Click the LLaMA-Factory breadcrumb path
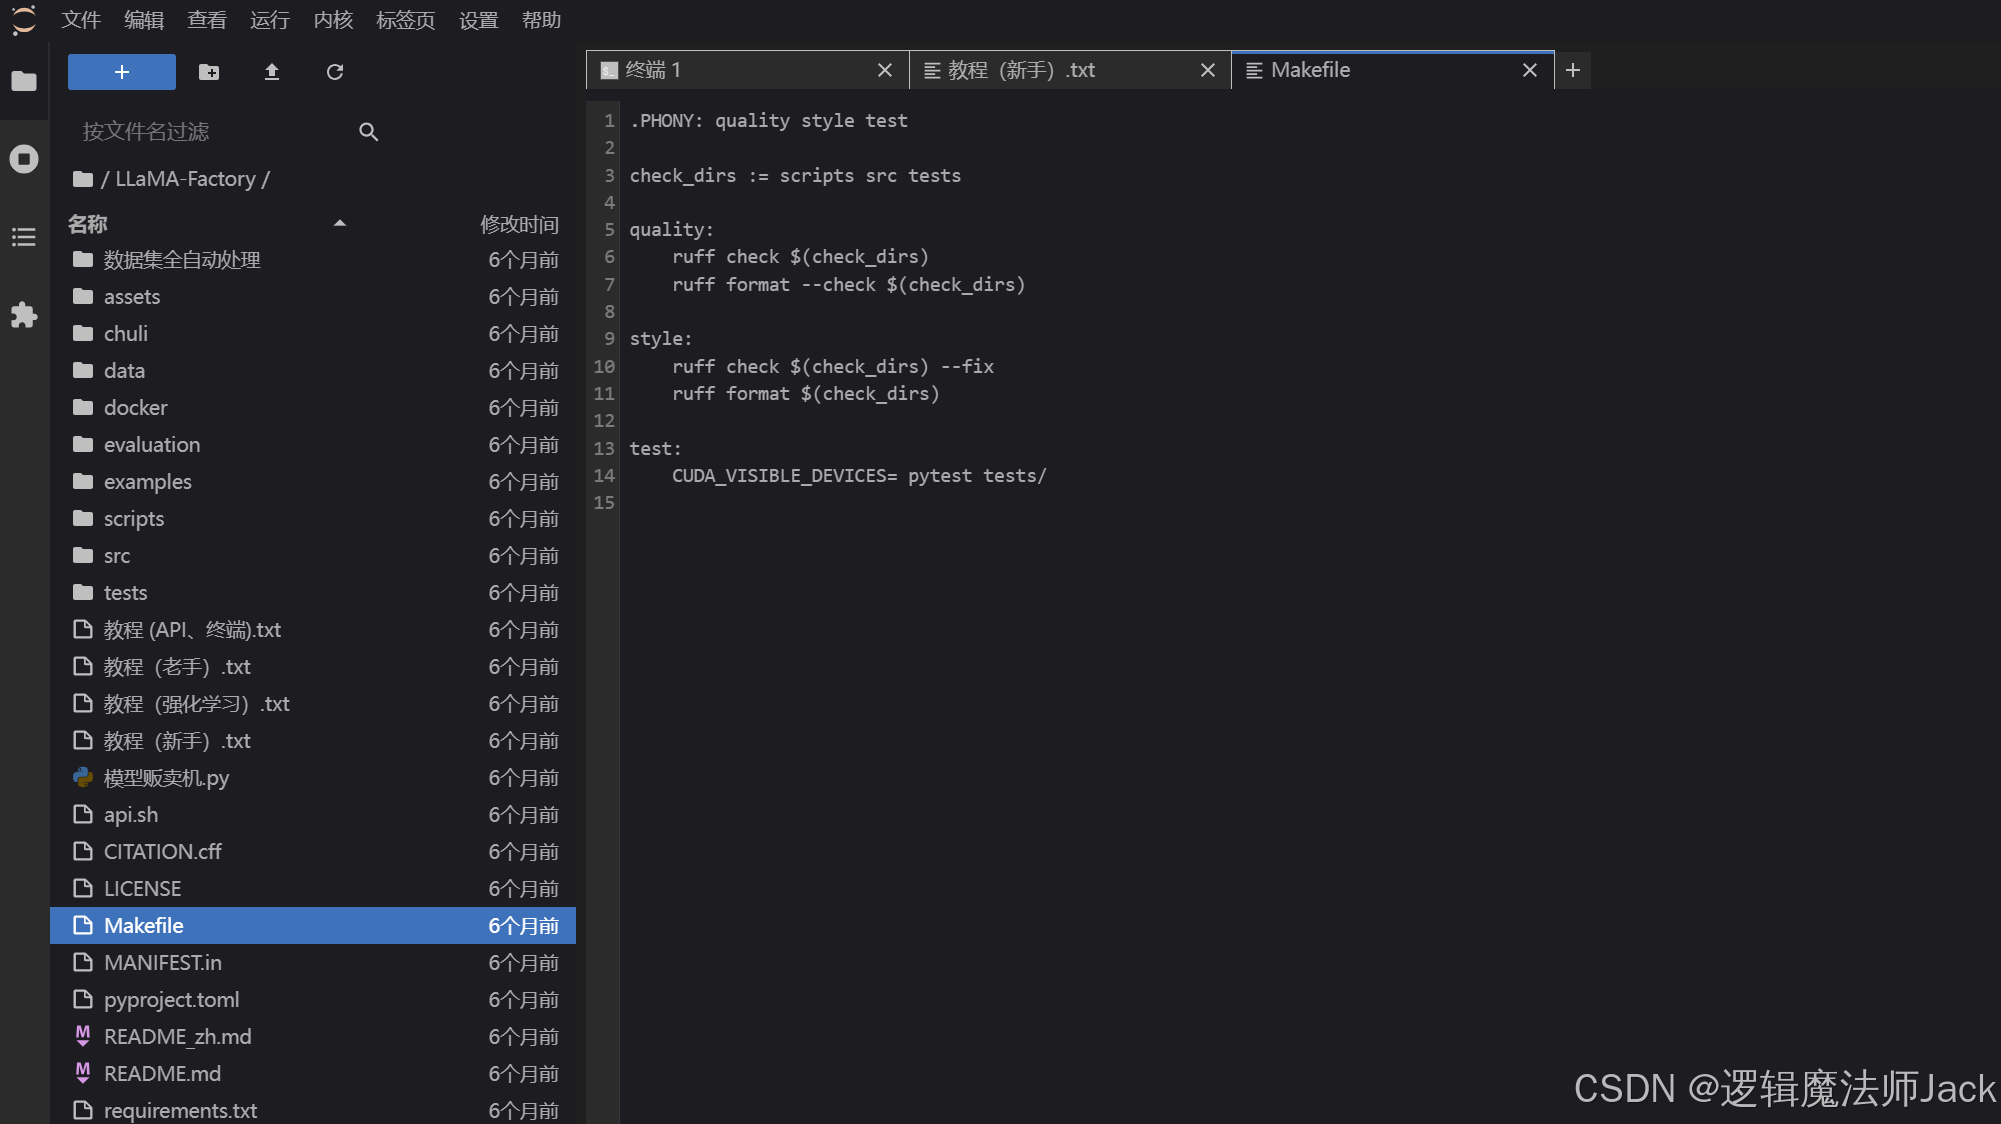The width and height of the screenshot is (2001, 1124). click(x=185, y=179)
